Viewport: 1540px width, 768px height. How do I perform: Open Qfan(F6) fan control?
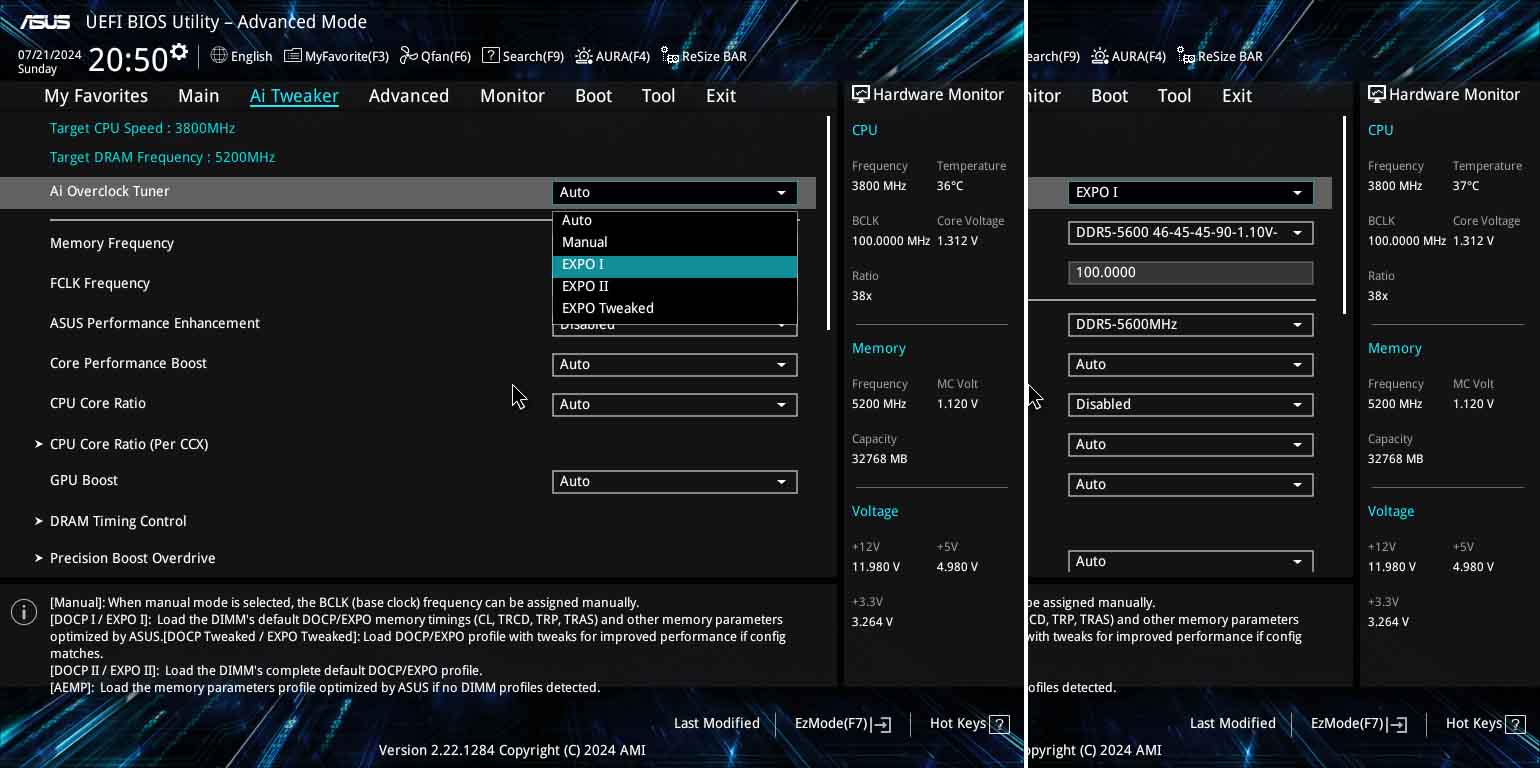coord(435,56)
